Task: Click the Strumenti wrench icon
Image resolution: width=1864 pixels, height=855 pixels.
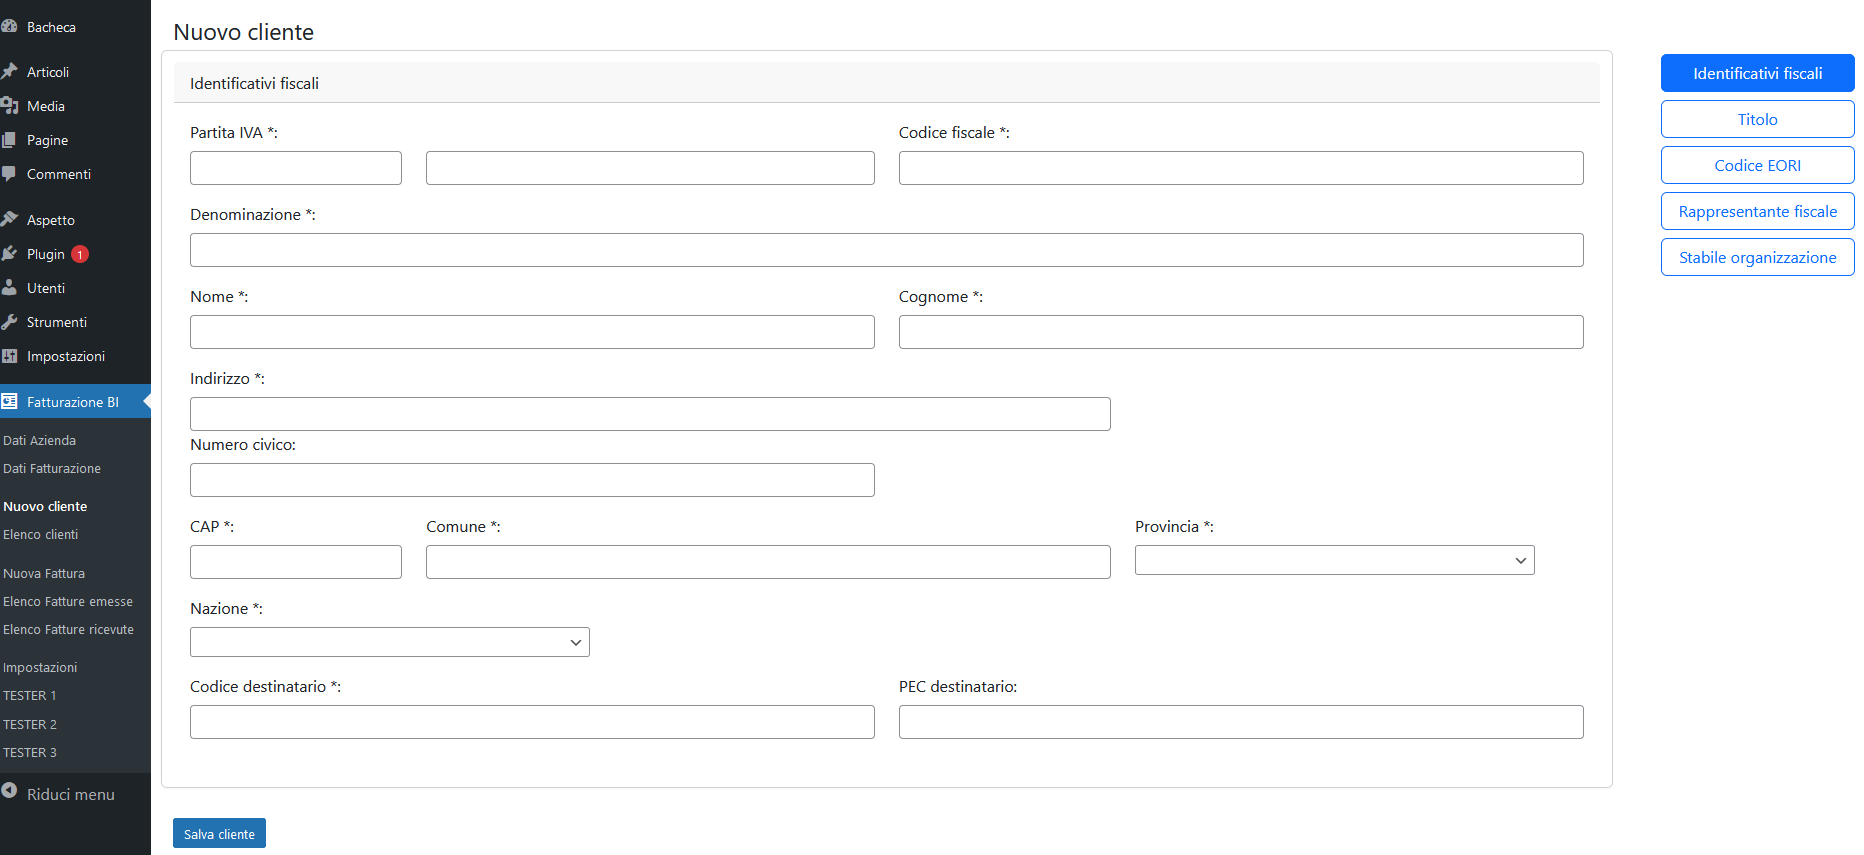Action: click(x=9, y=322)
